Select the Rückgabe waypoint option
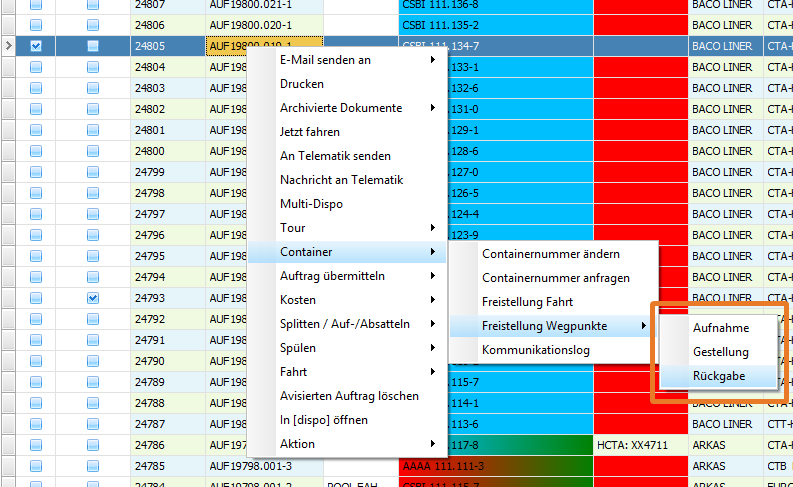 click(719, 376)
